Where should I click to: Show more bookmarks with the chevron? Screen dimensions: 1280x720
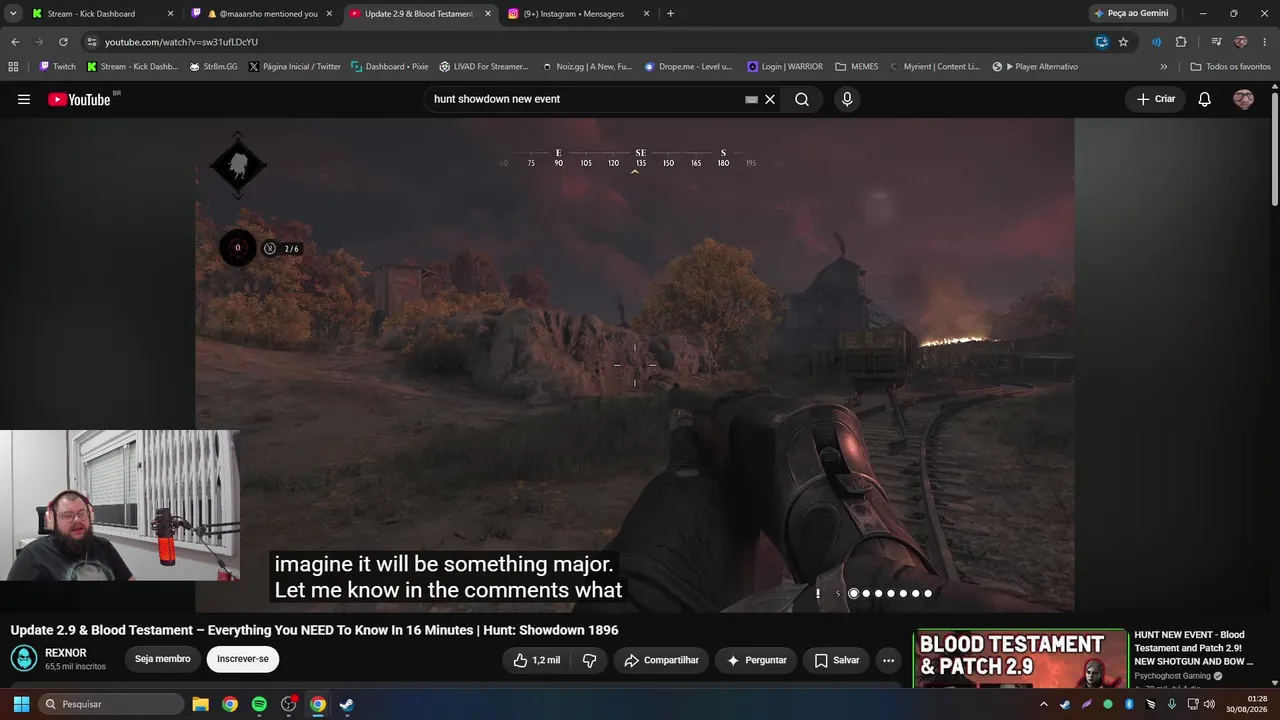1163,67
